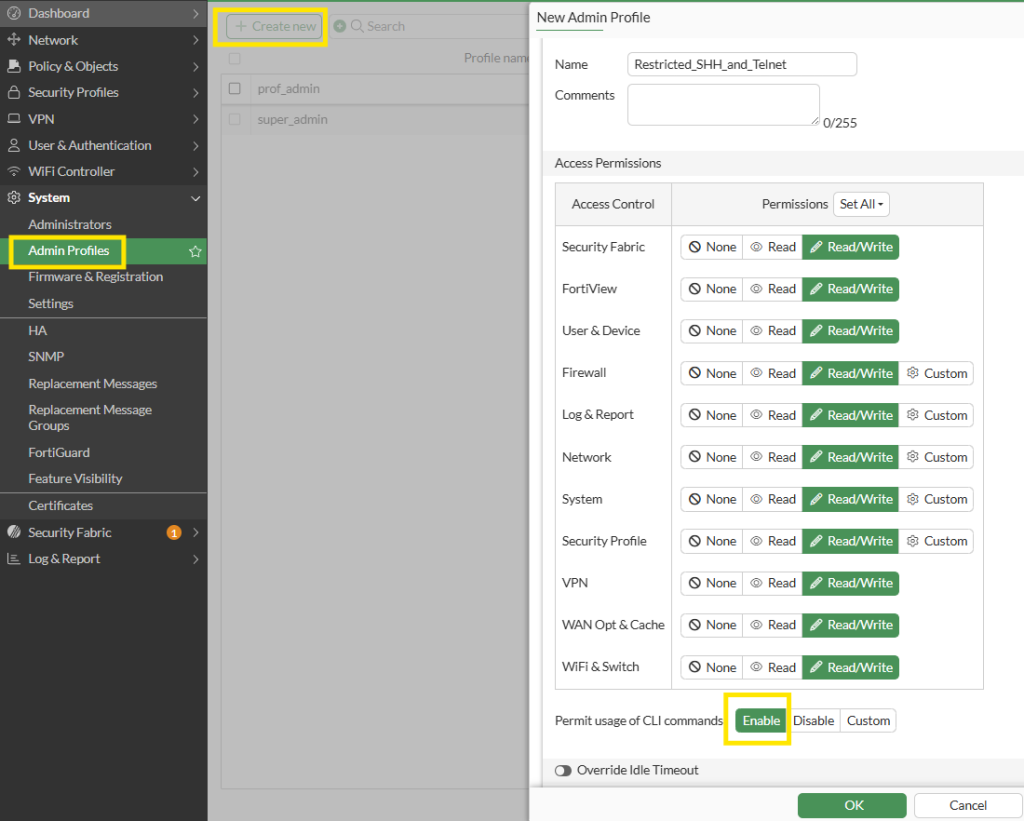Click the Policy & Objects icon
This screenshot has width=1024, height=821.
14,66
